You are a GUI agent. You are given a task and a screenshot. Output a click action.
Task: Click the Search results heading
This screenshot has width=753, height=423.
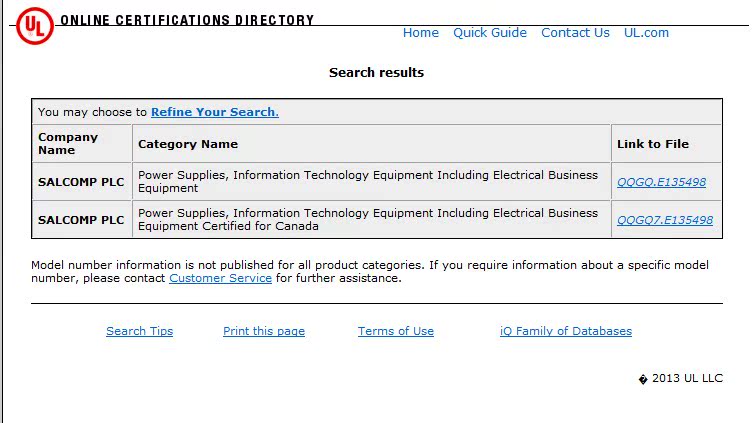point(376,72)
